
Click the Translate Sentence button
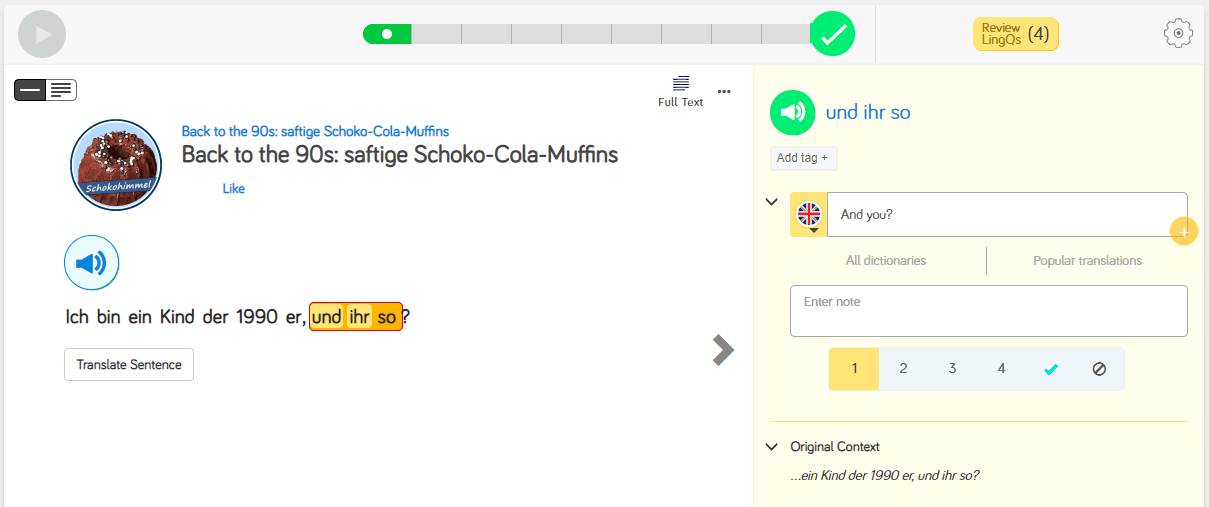[129, 365]
